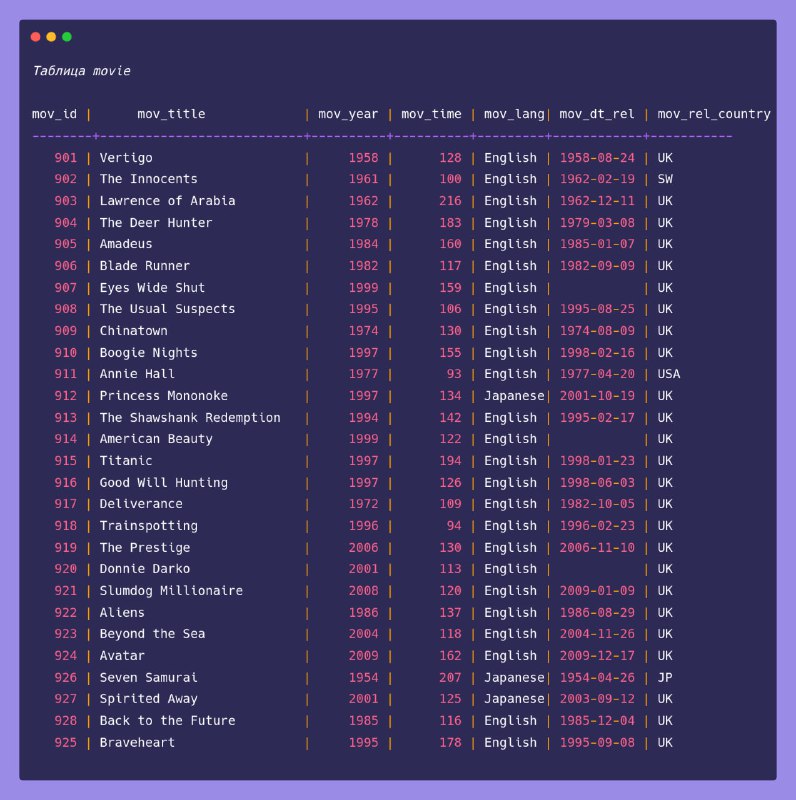Click release date 1954-04-26
796x800 pixels.
(598, 678)
